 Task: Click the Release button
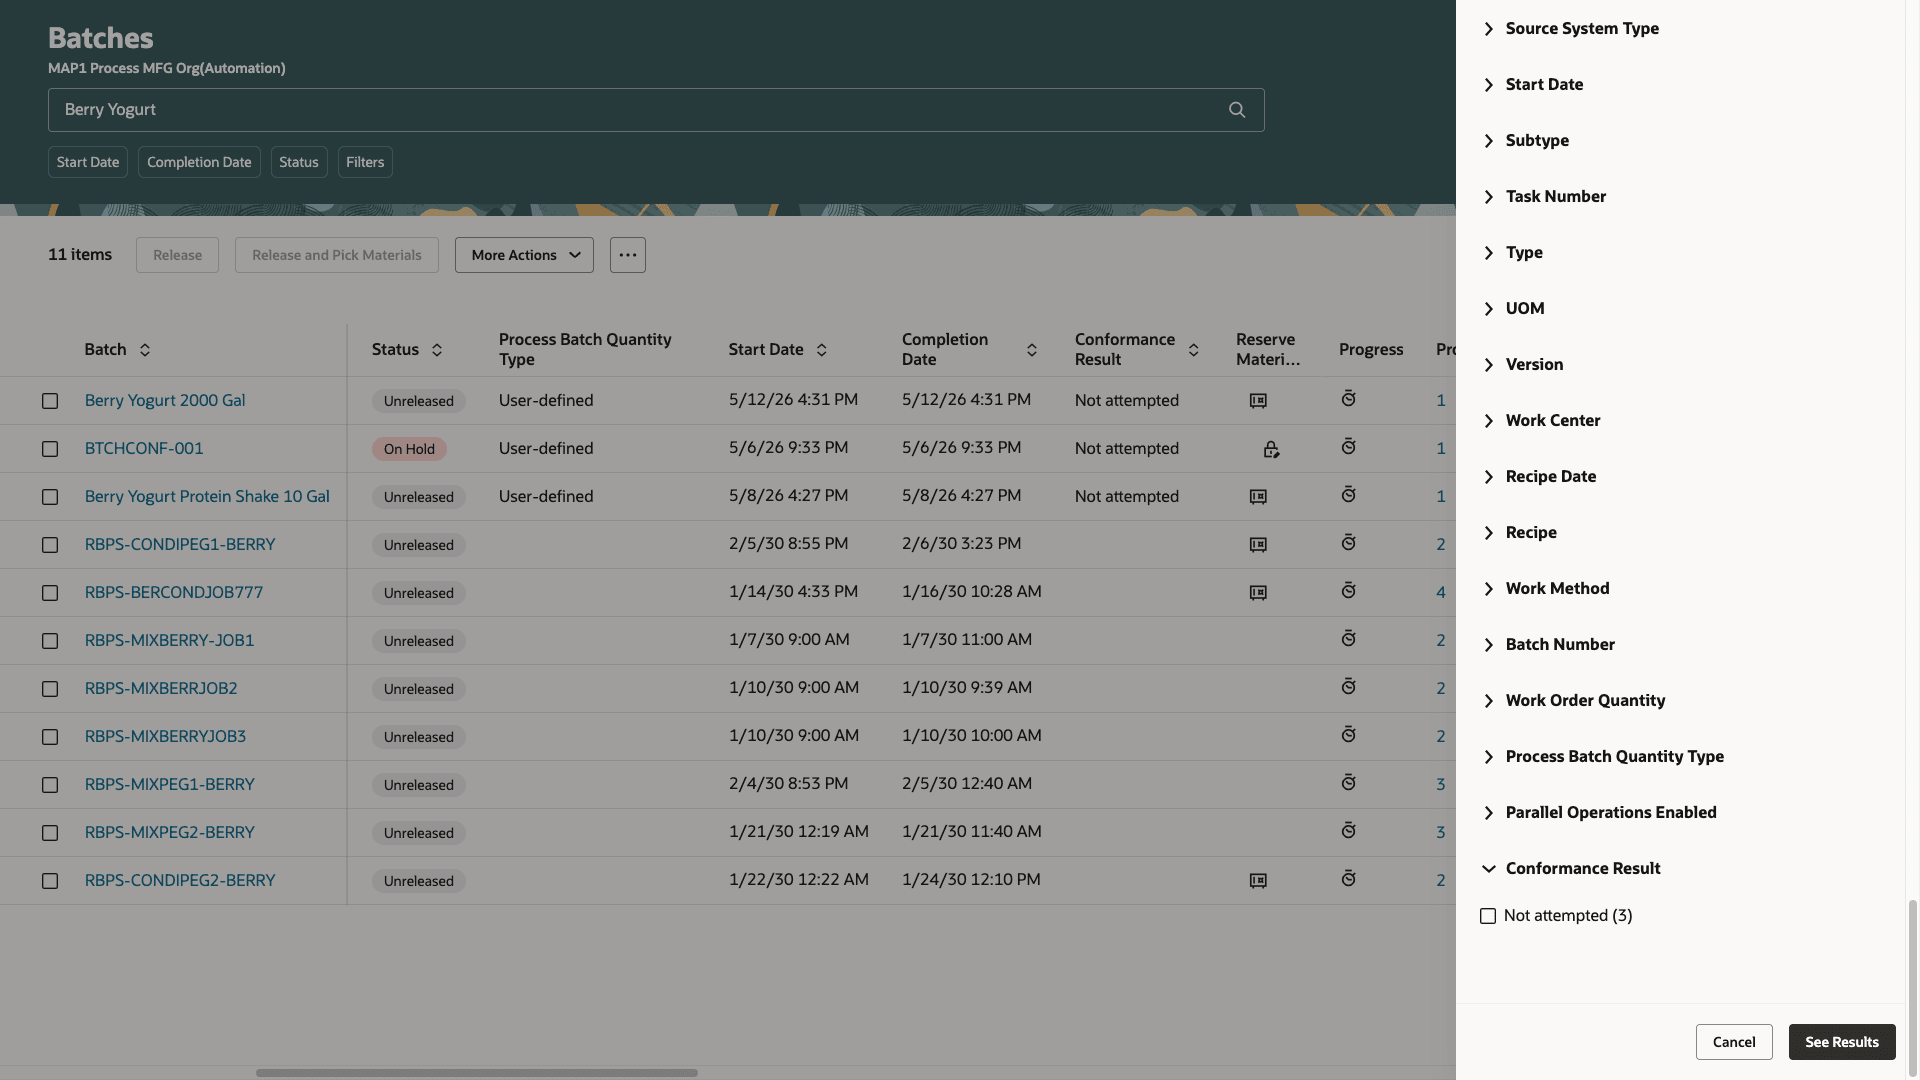click(x=177, y=255)
